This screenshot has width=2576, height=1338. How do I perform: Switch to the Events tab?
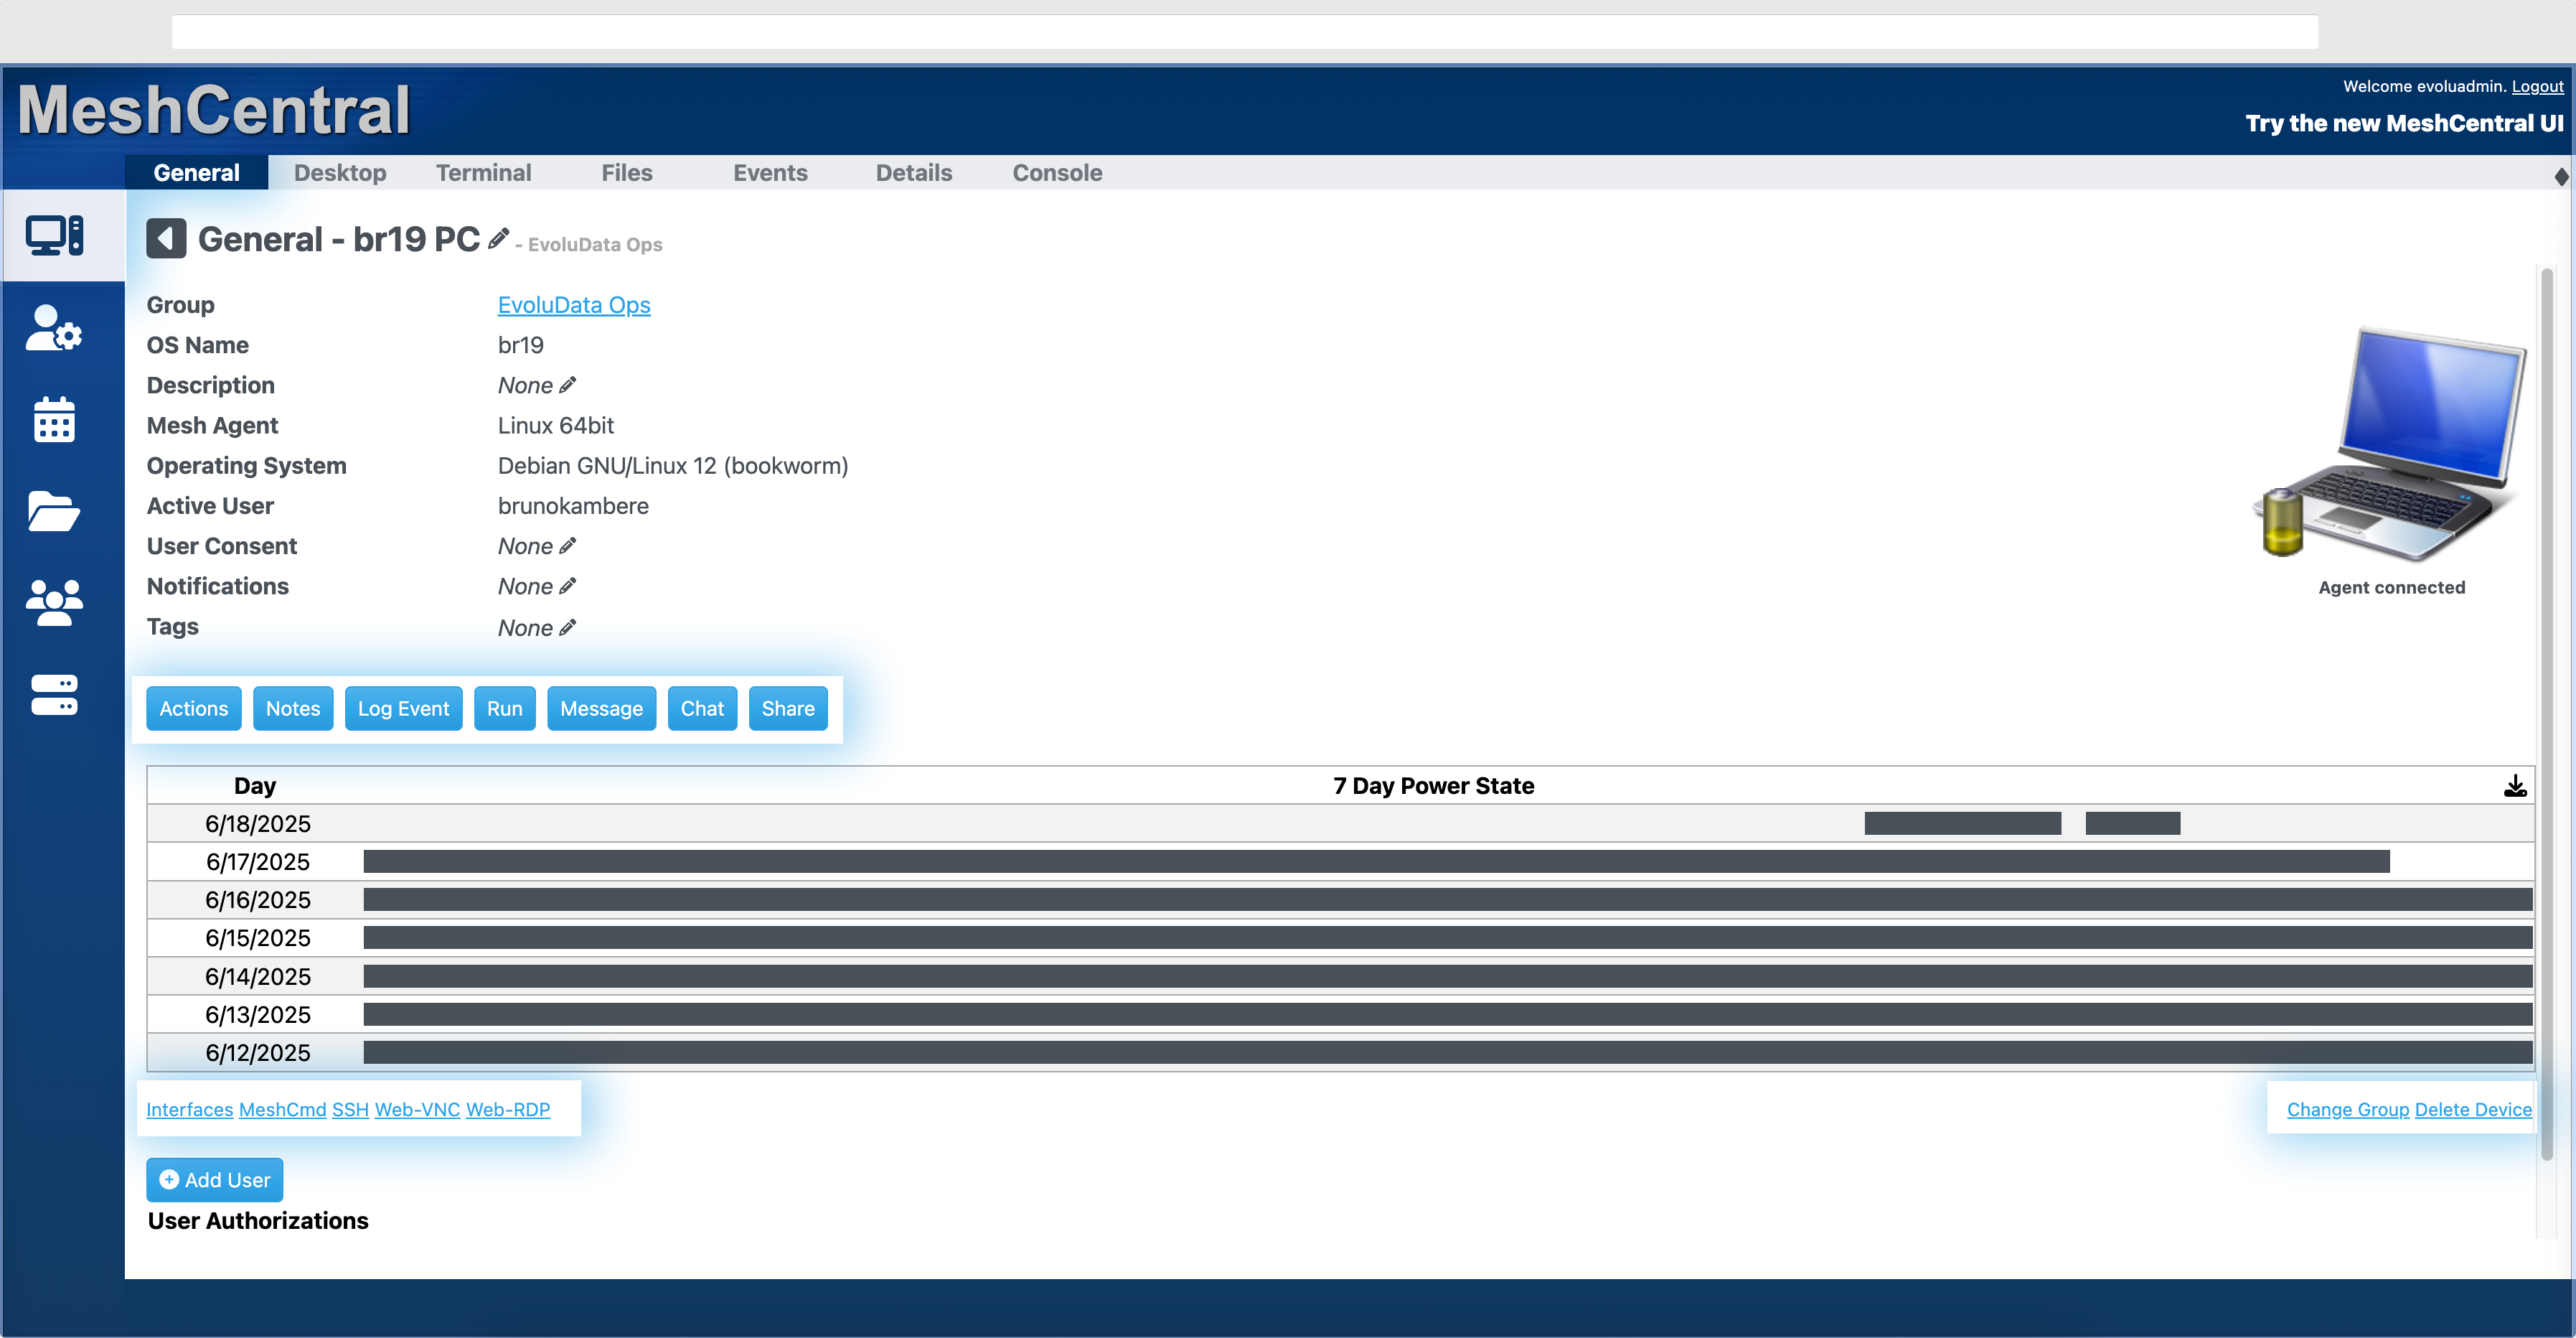(x=770, y=173)
